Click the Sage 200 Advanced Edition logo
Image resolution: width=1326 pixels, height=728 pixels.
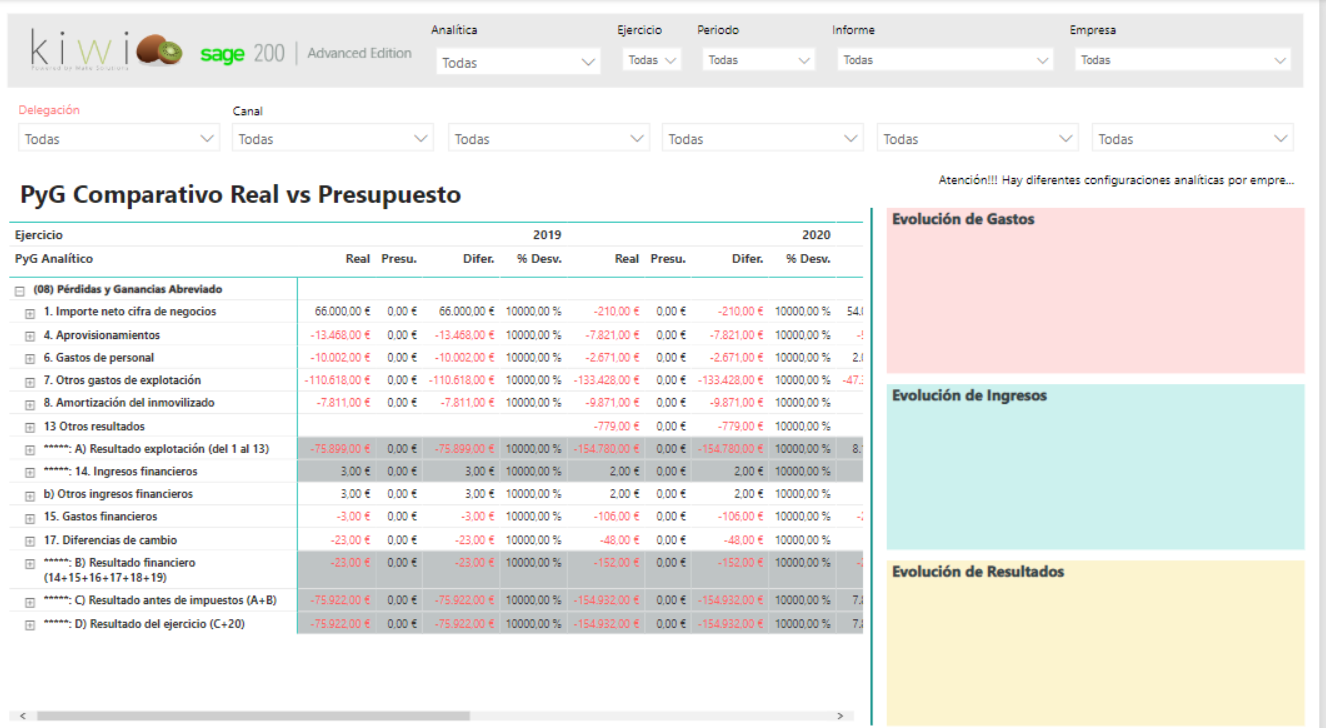tap(306, 54)
